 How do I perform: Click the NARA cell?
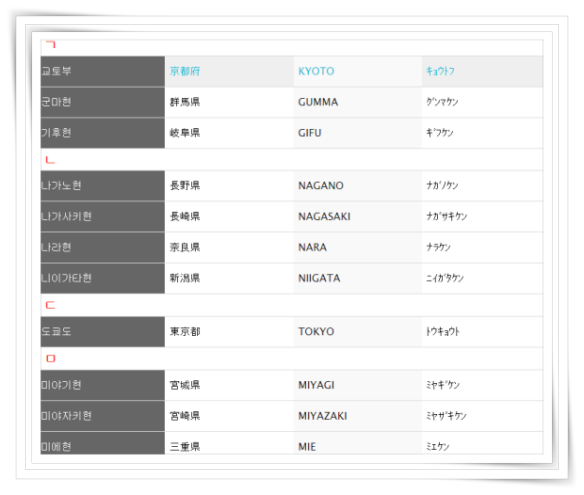tap(358, 247)
